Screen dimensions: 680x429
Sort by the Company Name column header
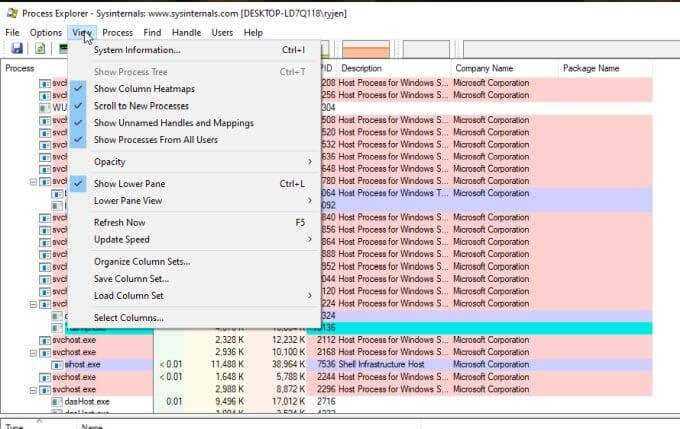pyautogui.click(x=484, y=68)
